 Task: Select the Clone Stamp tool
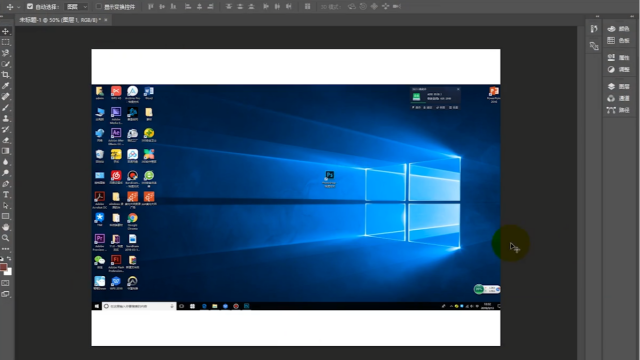[6, 118]
